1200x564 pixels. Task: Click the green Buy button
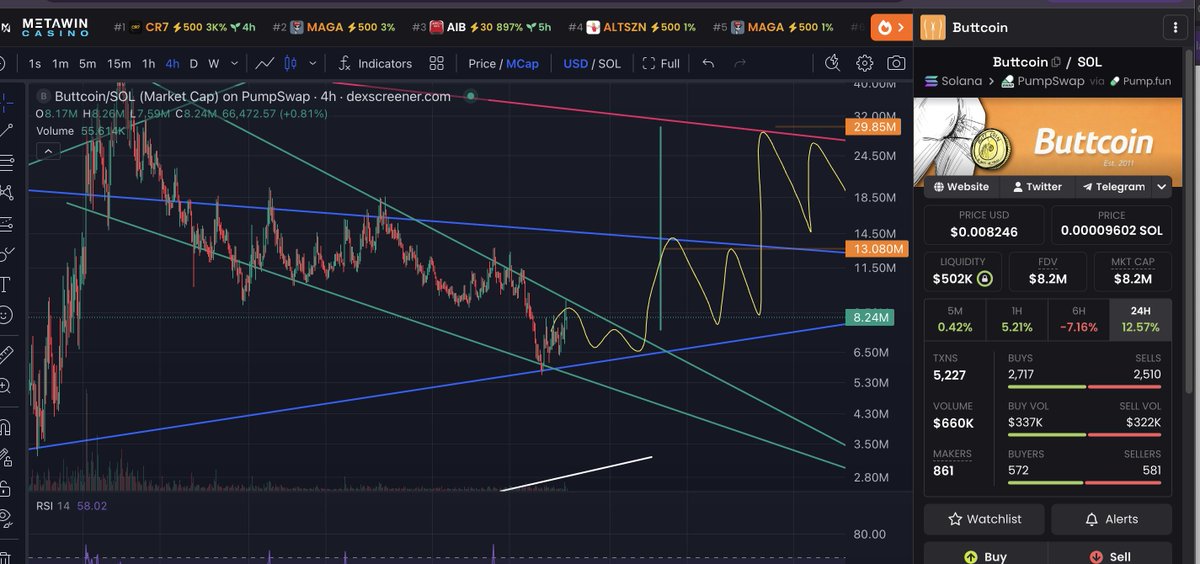click(984, 555)
